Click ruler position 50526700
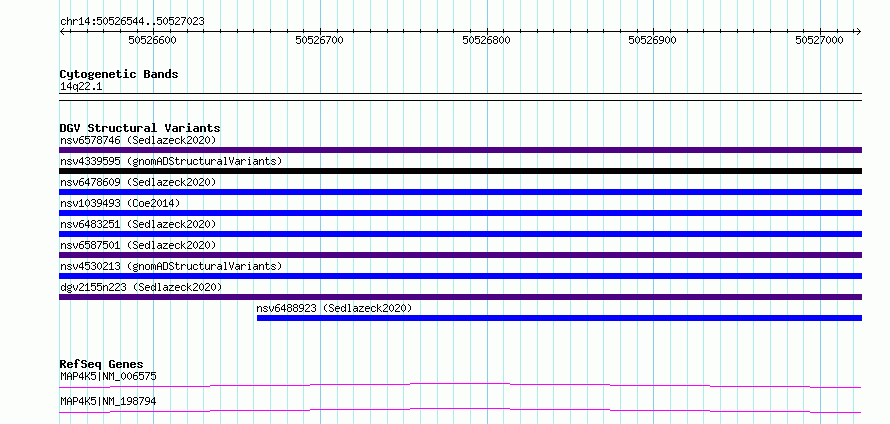The image size is (890, 424). [320, 40]
